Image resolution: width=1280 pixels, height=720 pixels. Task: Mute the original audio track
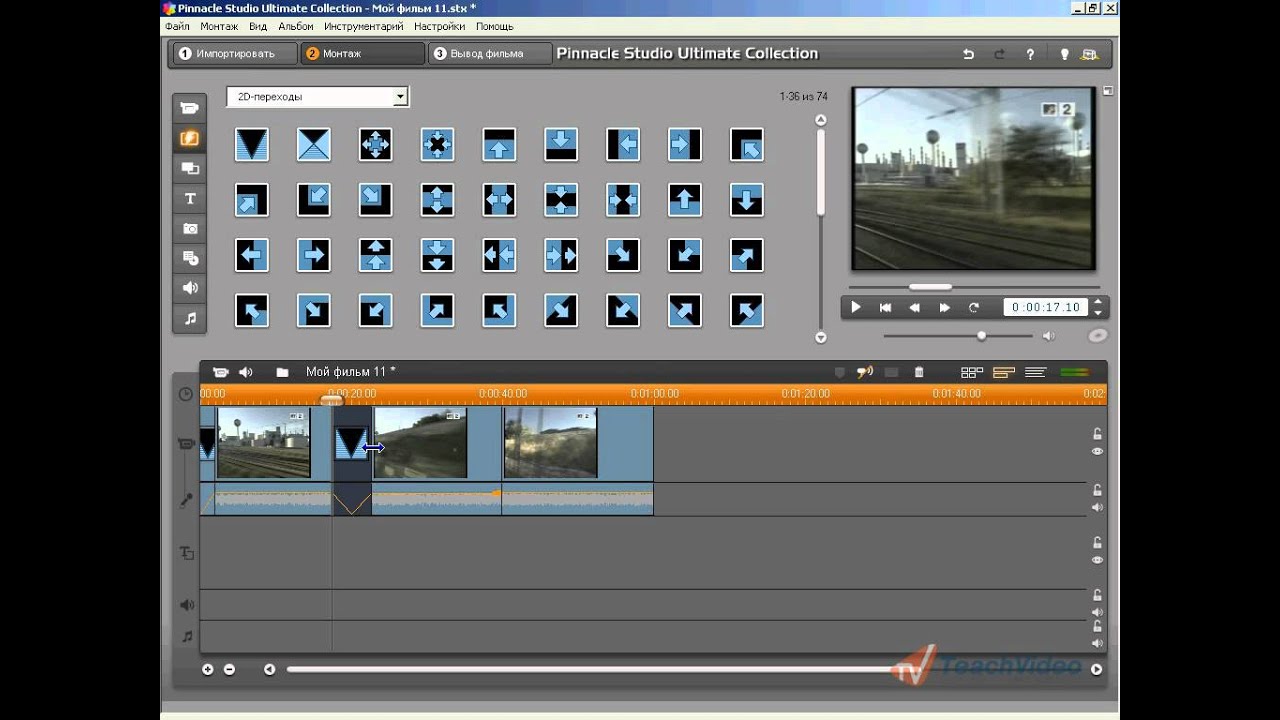[1097, 507]
